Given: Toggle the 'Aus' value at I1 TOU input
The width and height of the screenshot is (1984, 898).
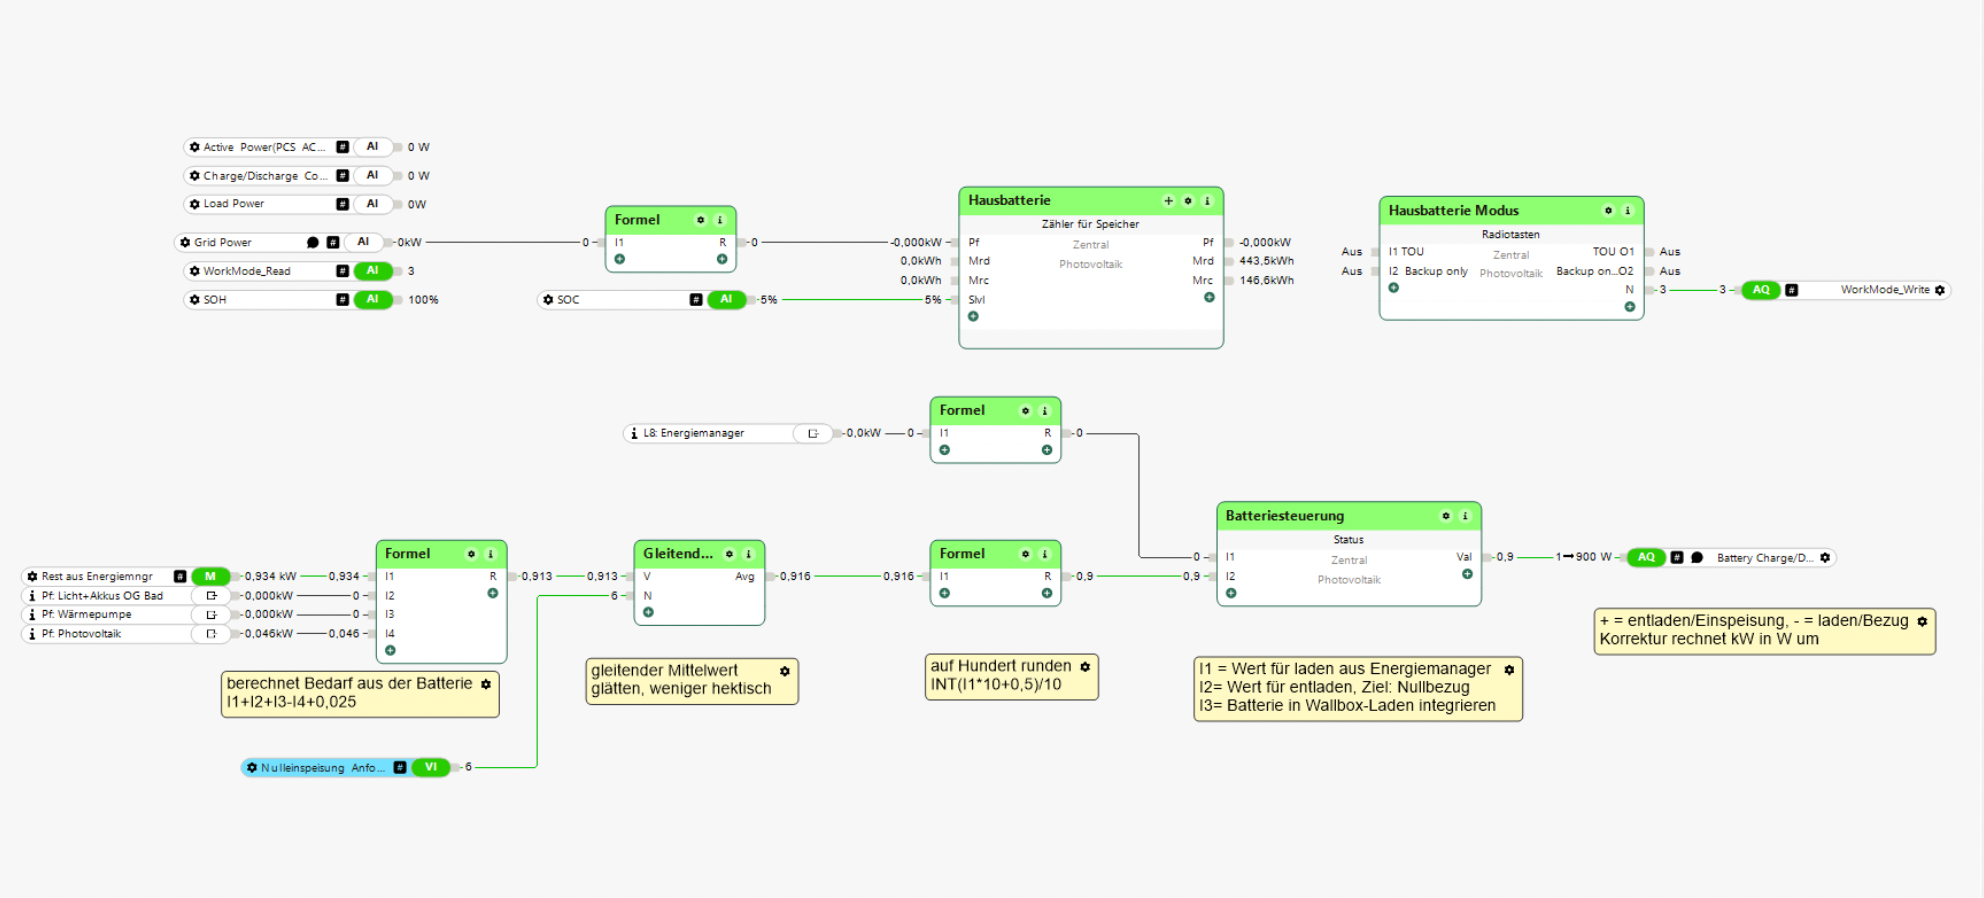Looking at the screenshot, I should pos(1352,252).
